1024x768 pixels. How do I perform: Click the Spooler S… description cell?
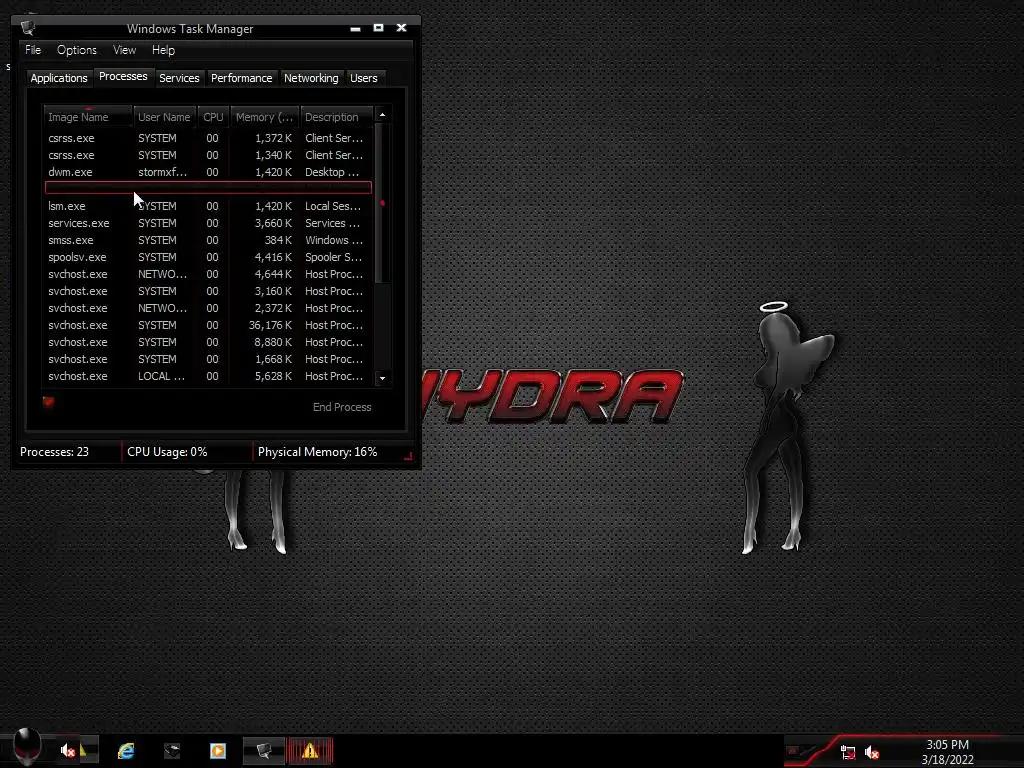click(333, 257)
